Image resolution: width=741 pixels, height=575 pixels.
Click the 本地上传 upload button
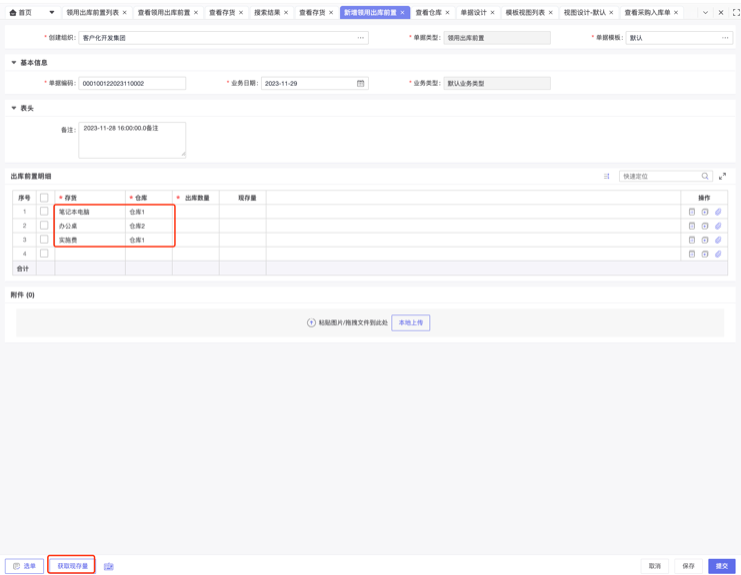coord(410,323)
